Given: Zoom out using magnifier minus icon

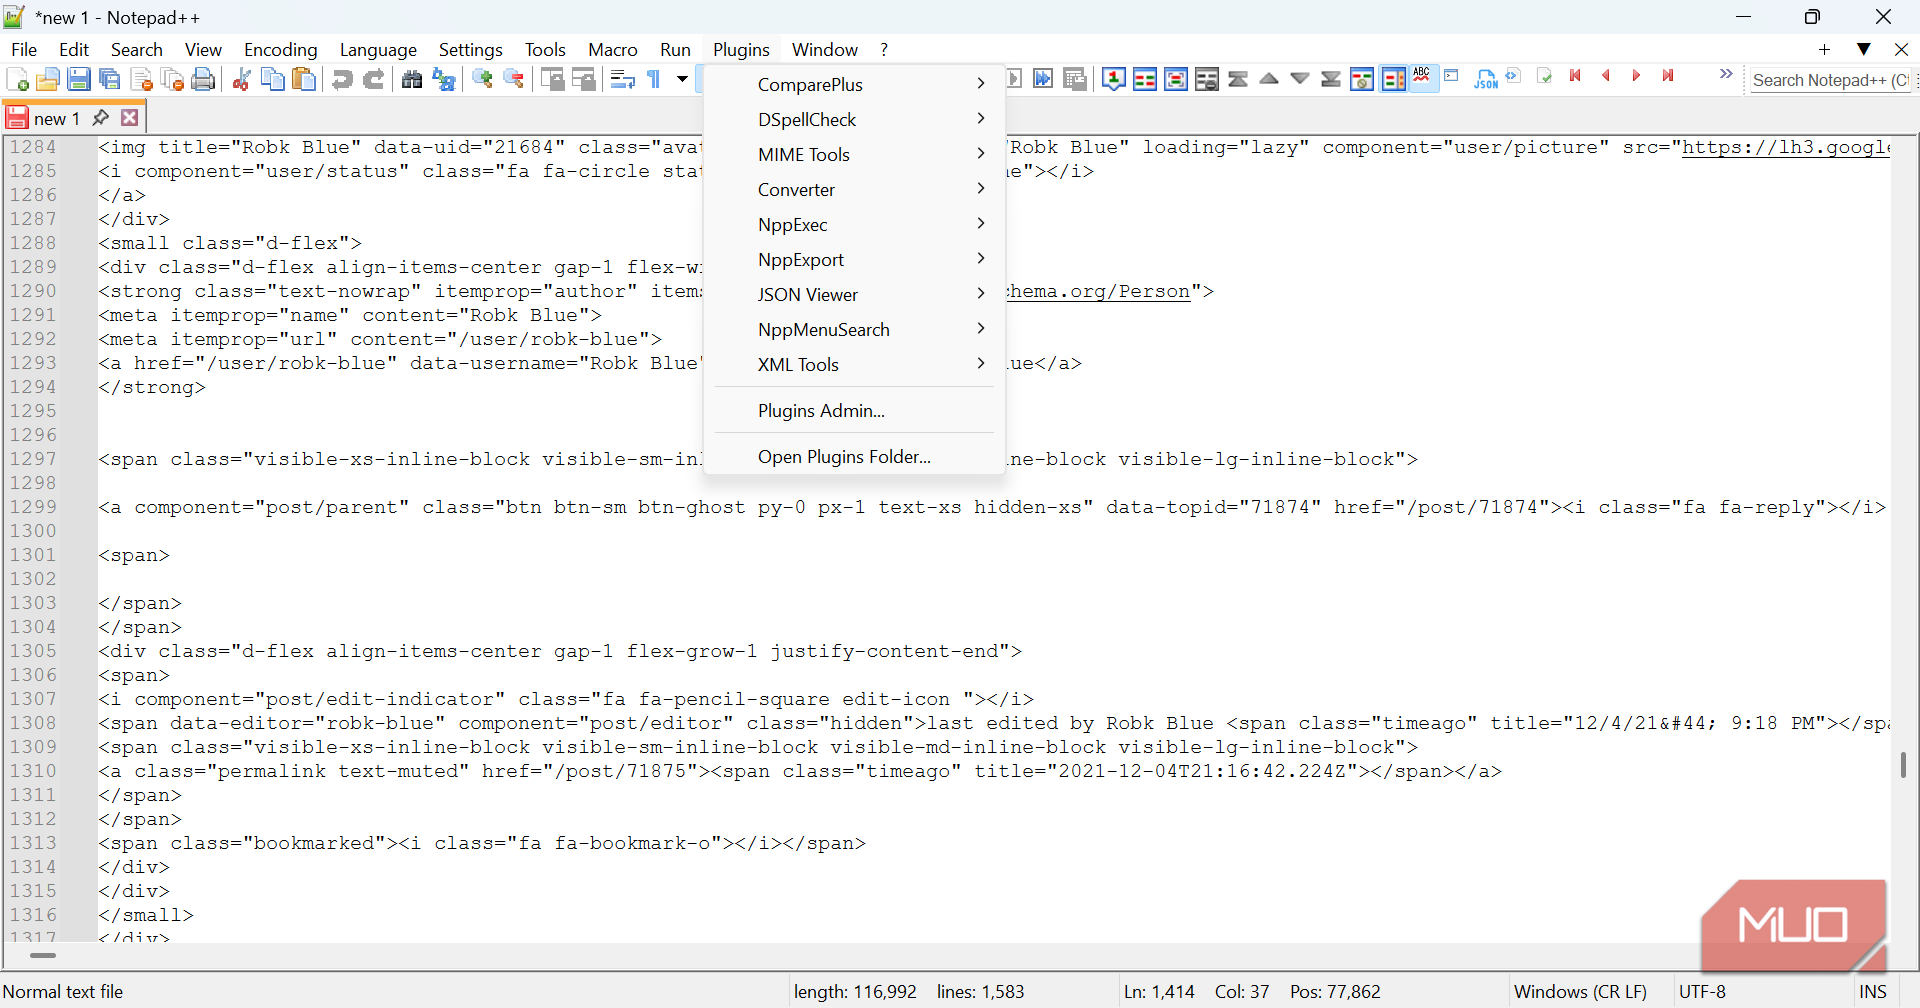Looking at the screenshot, I should point(514,80).
